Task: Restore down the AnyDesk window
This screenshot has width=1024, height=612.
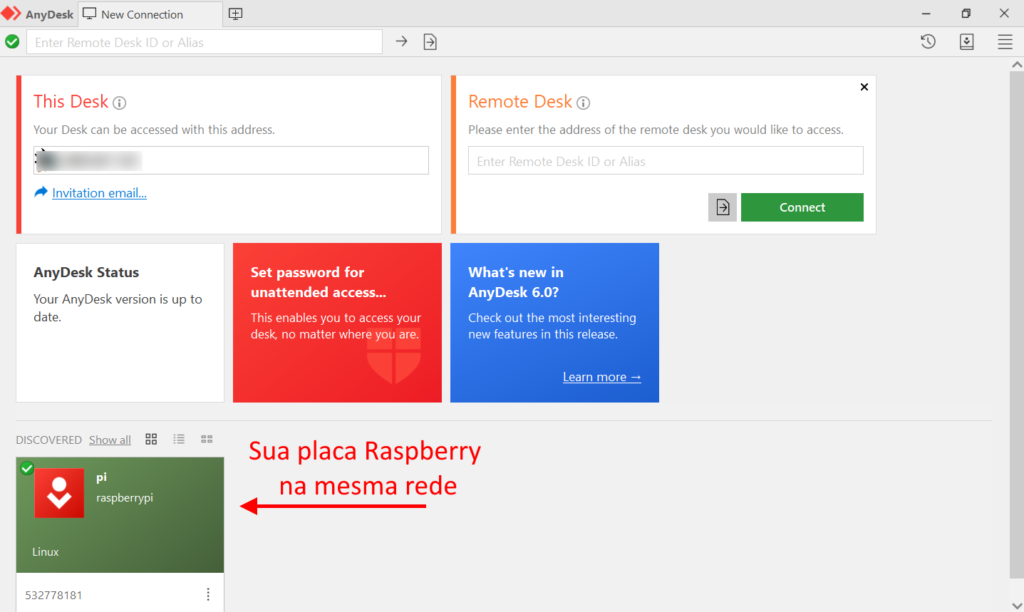Action: tap(966, 14)
